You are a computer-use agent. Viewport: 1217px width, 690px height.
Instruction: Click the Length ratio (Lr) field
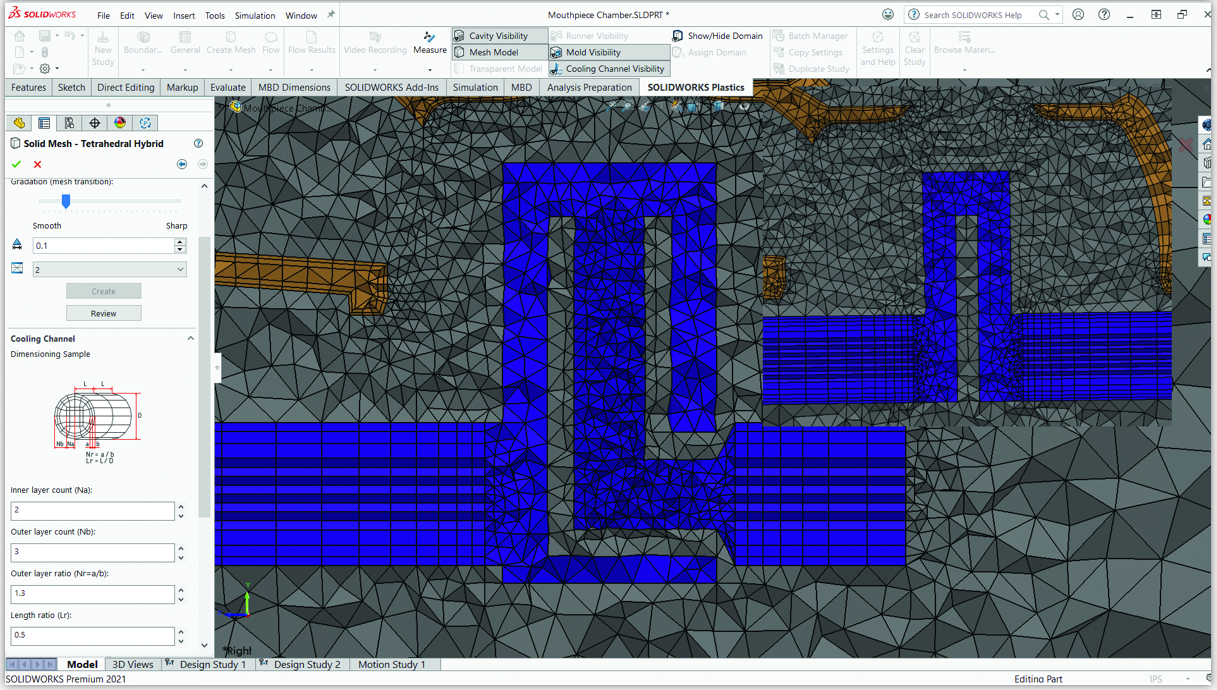click(x=92, y=635)
